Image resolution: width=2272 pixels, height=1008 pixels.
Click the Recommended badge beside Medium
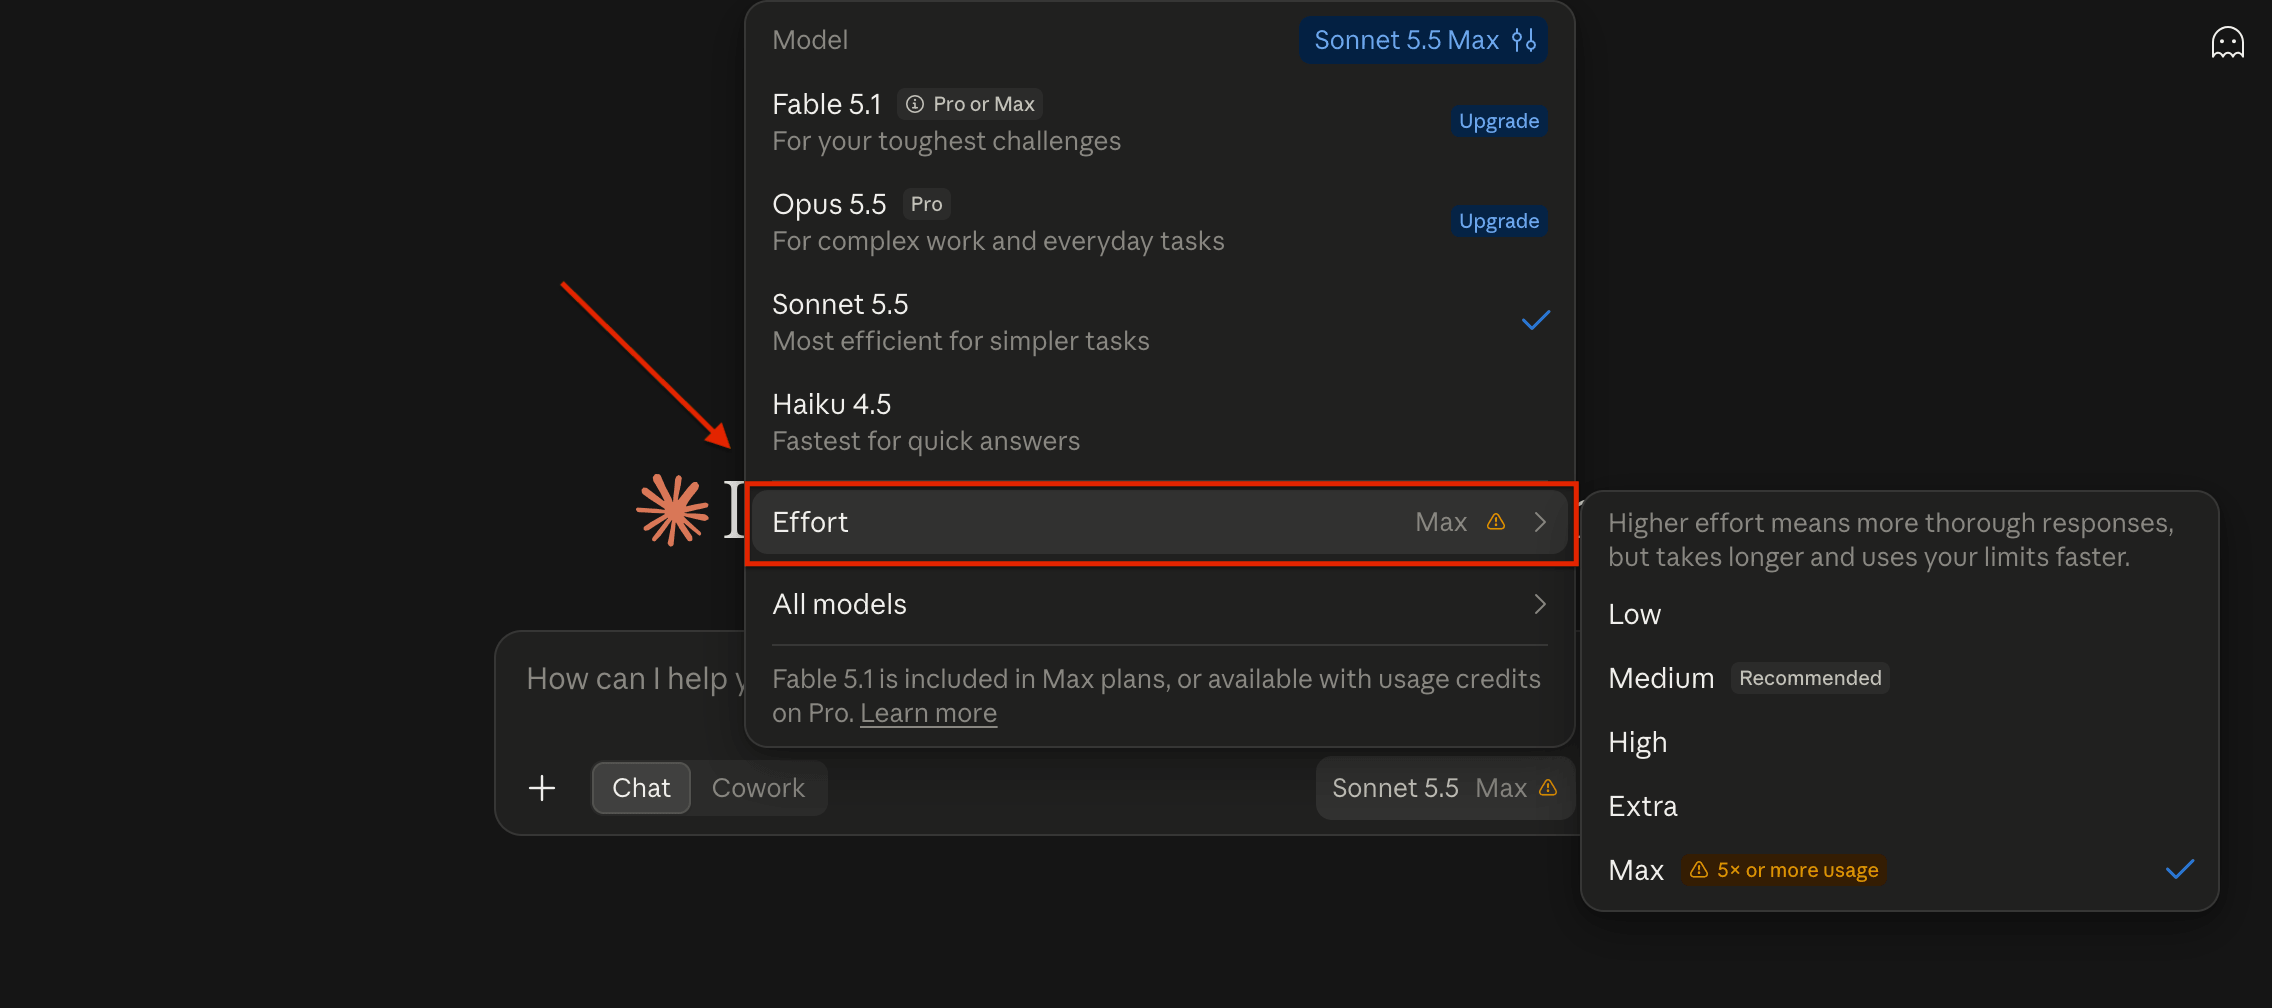tap(1810, 678)
